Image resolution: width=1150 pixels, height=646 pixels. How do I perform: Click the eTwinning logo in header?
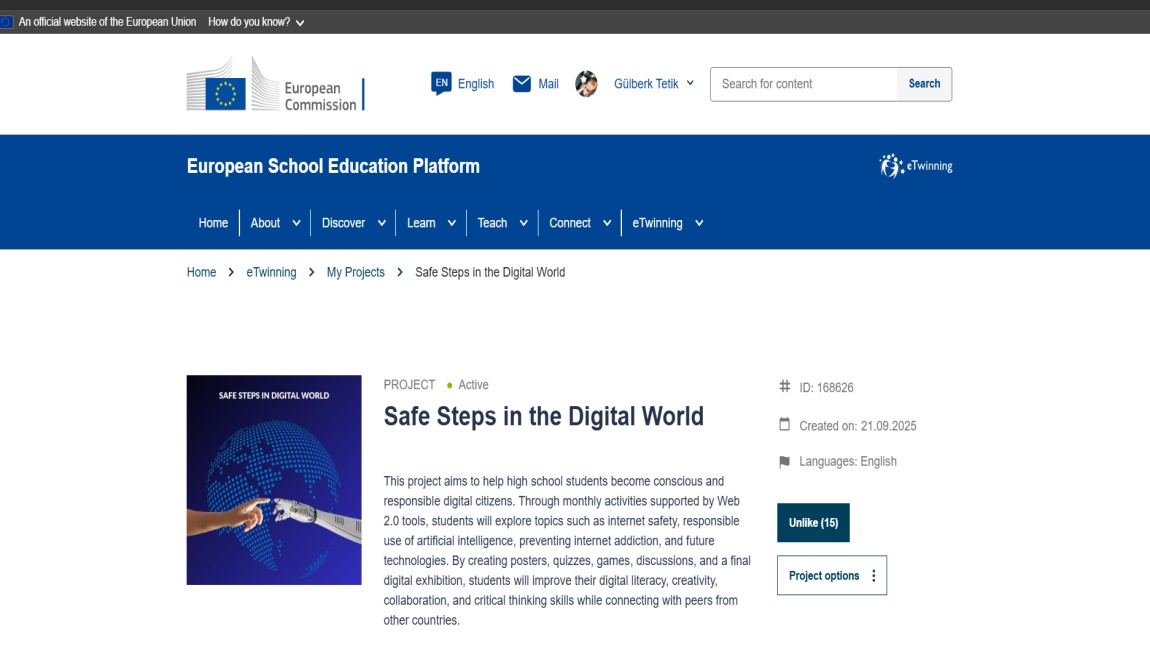pos(915,166)
